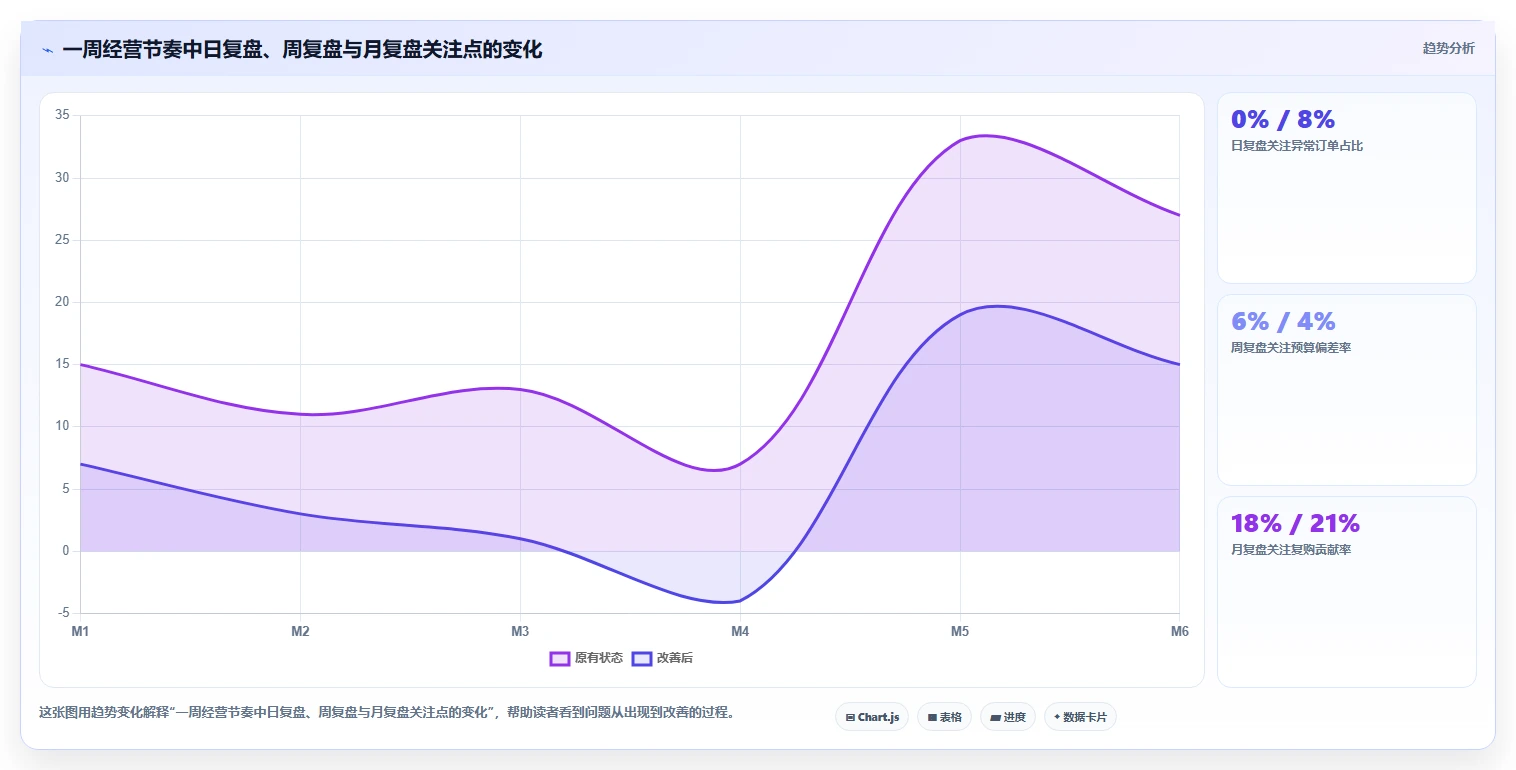Image resolution: width=1516 pixels, height=770 pixels.
Task: Click the 原有状态 line peak near M5
Action: (x=985, y=135)
